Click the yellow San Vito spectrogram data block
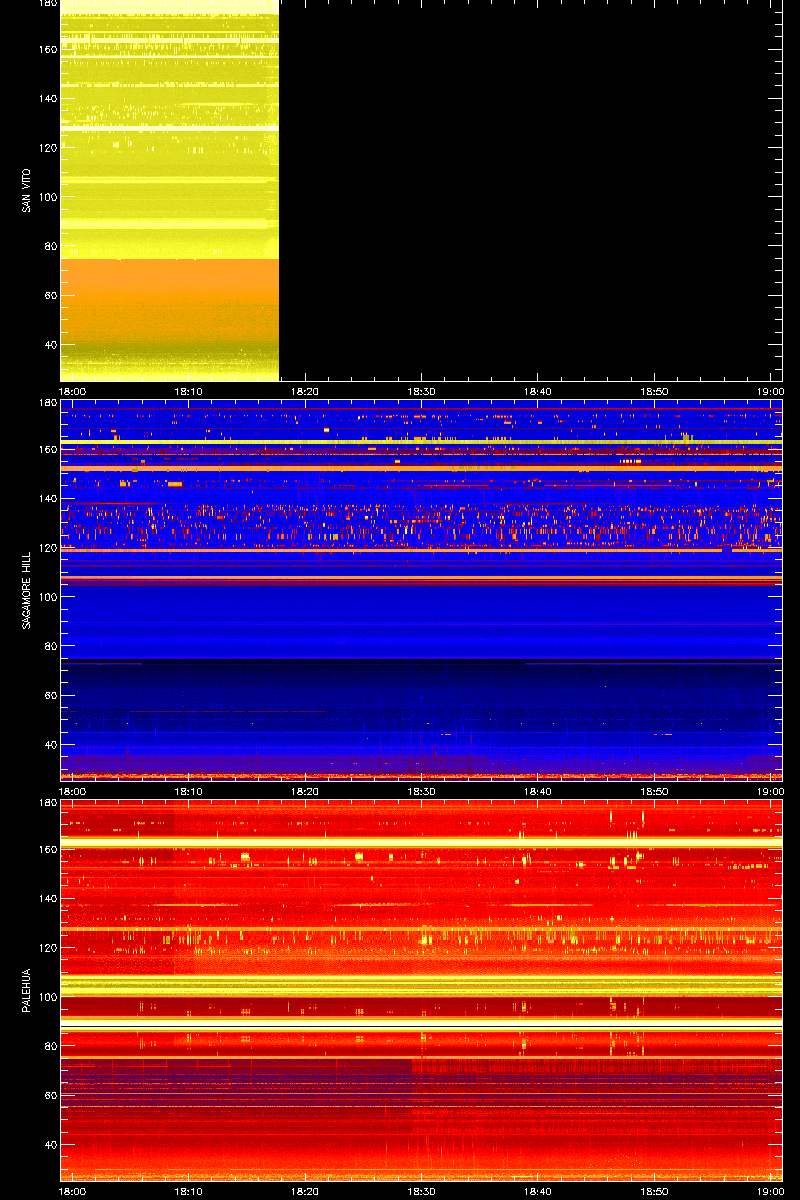 (169, 190)
